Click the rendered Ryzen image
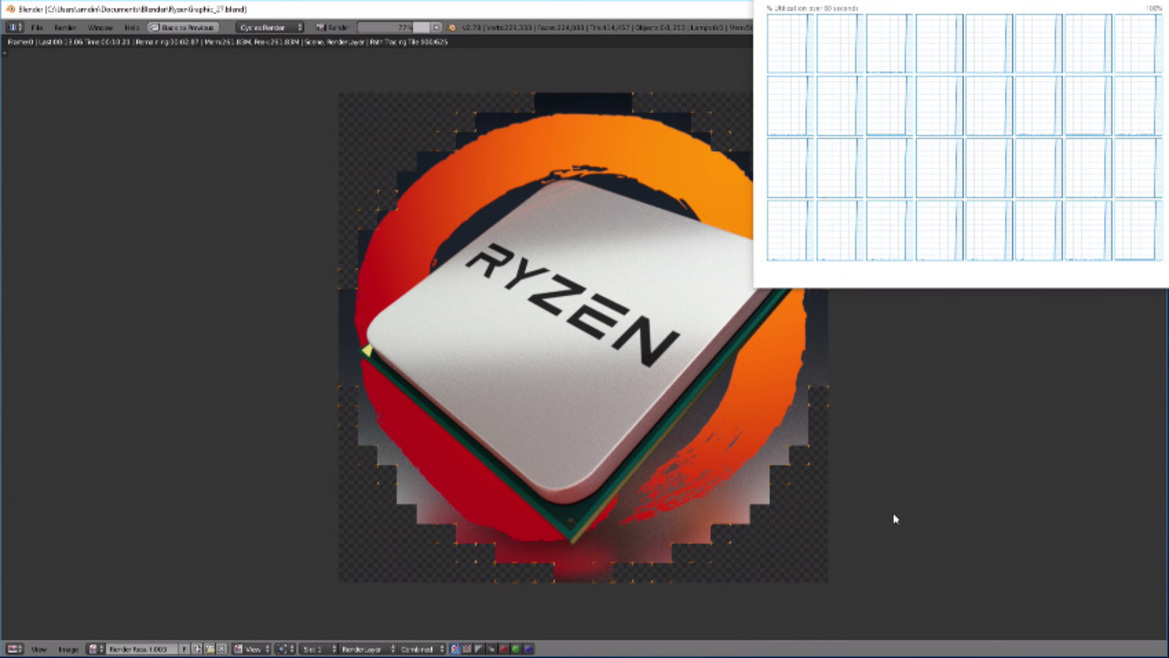Viewport: 1169px width, 658px height. pos(583,337)
